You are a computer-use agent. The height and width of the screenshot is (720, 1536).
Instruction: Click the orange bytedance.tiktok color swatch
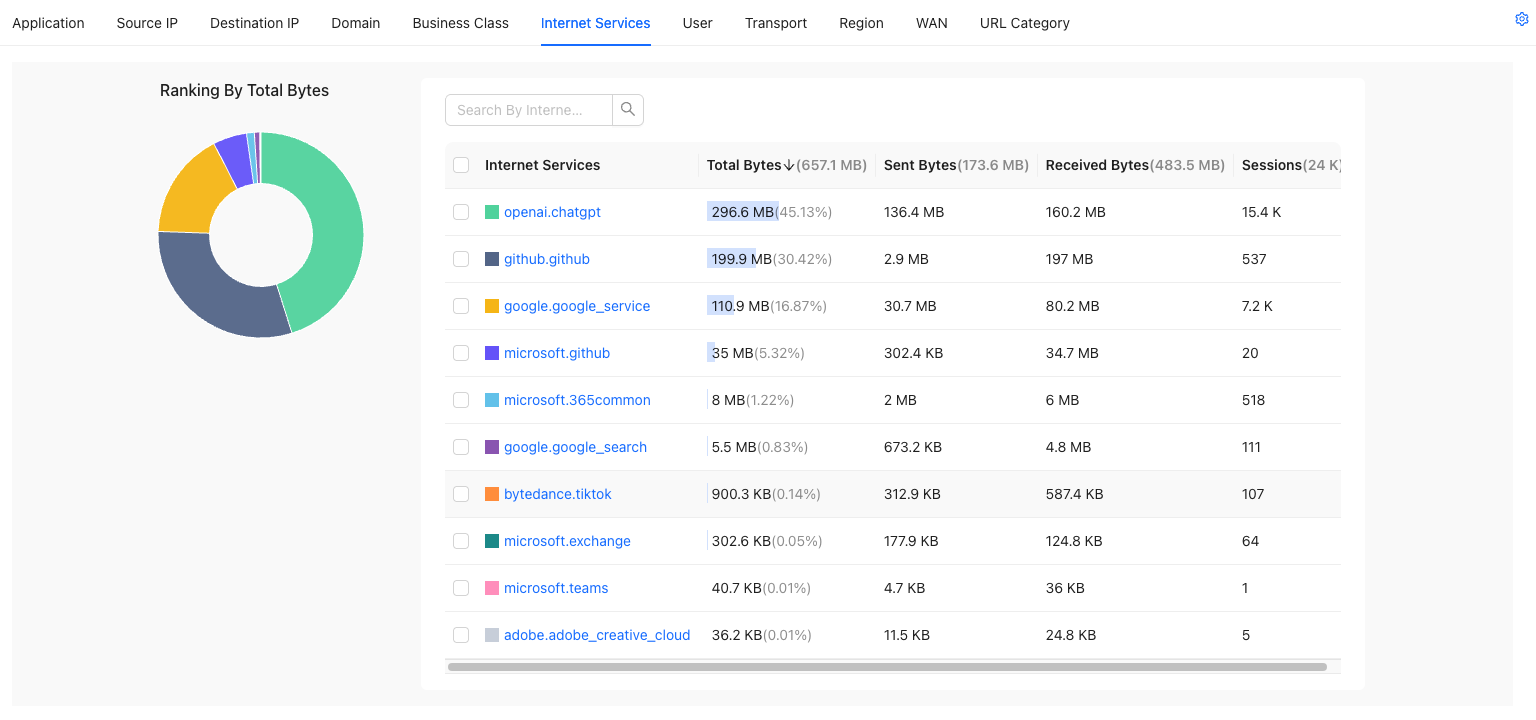(492, 494)
